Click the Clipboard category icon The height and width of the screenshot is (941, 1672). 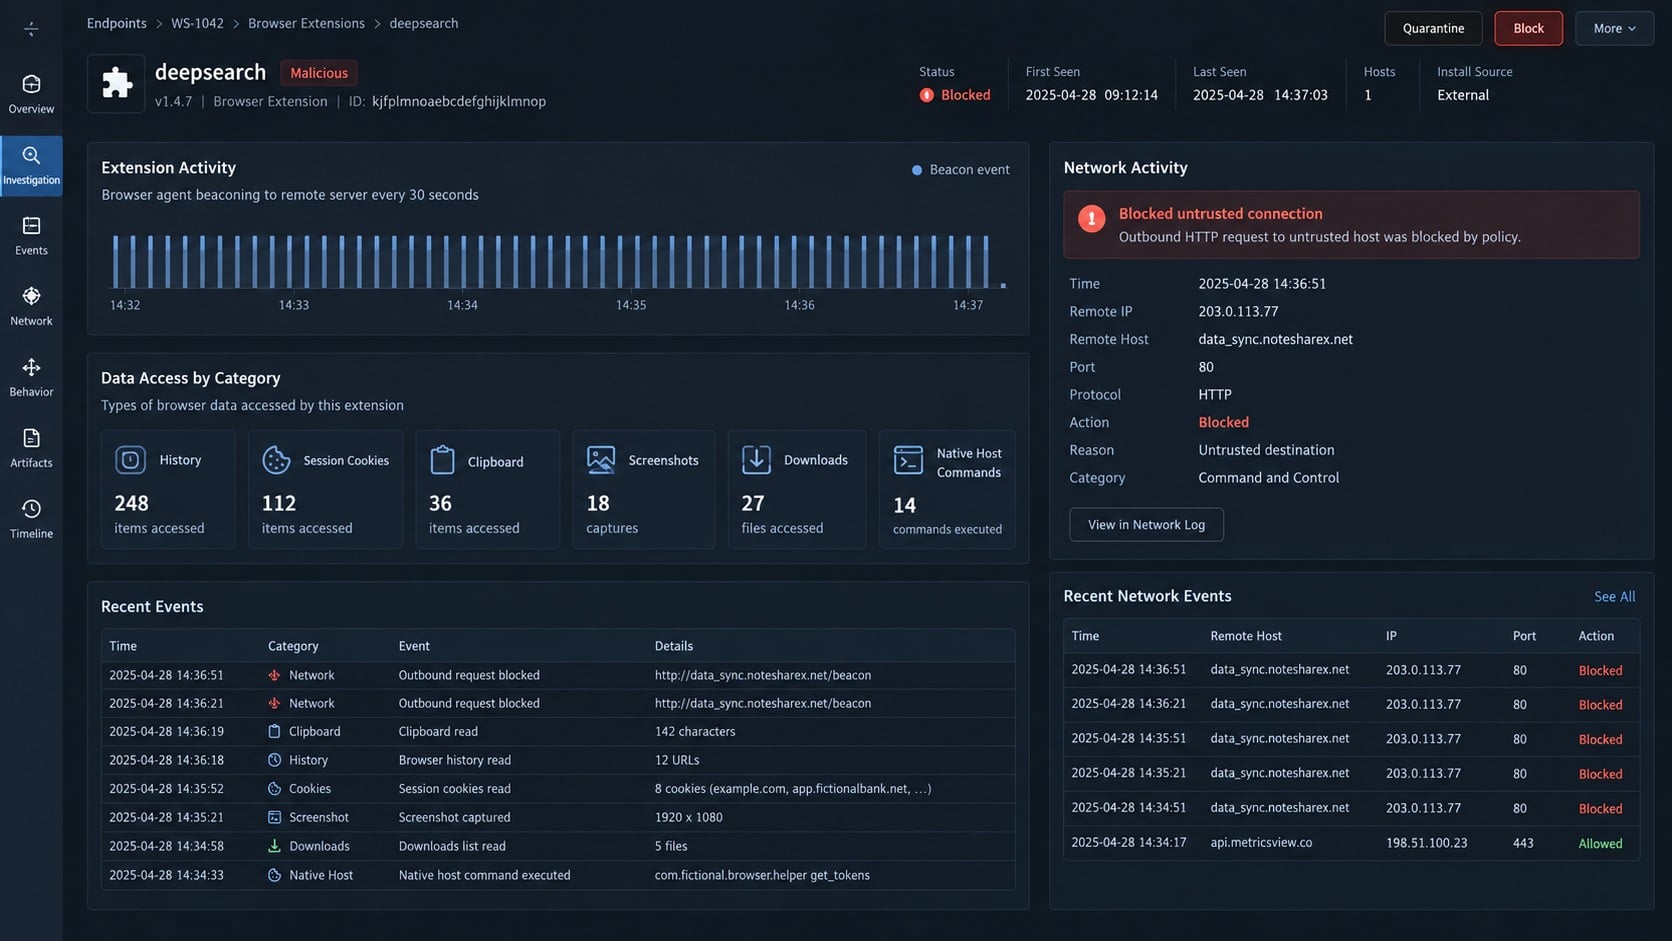[442, 460]
